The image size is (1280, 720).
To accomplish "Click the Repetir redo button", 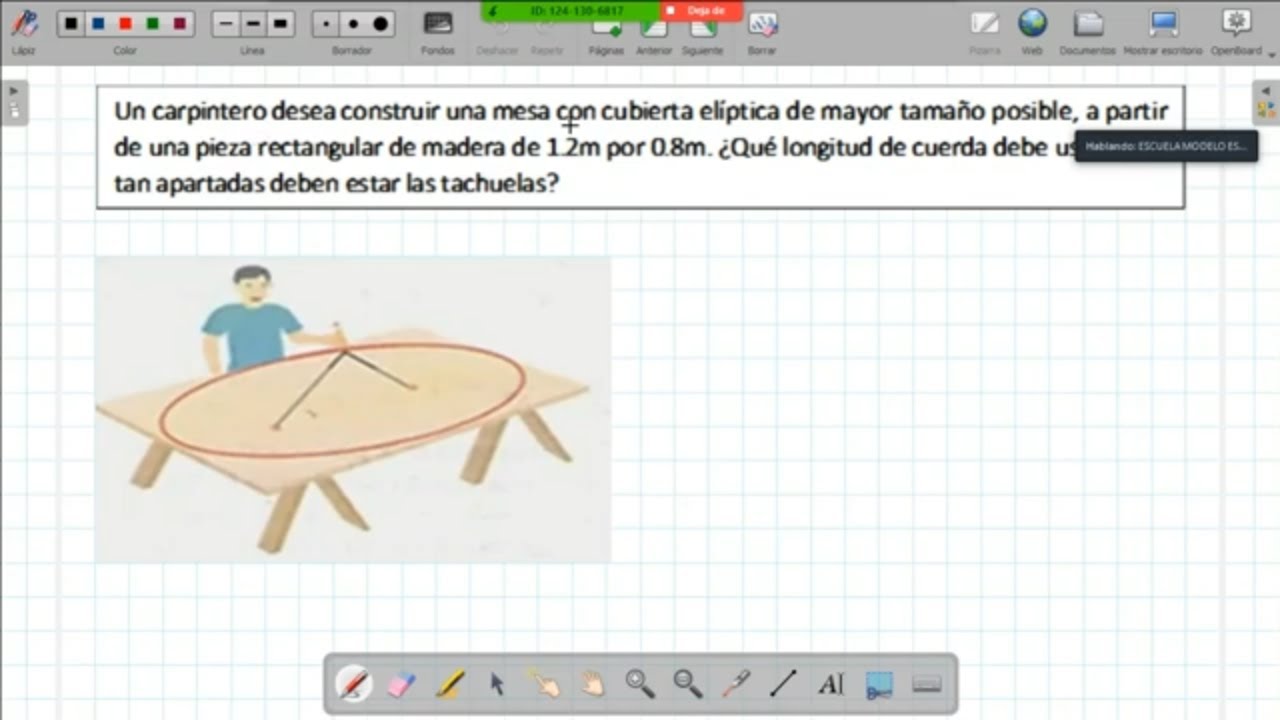I will coord(547,34).
